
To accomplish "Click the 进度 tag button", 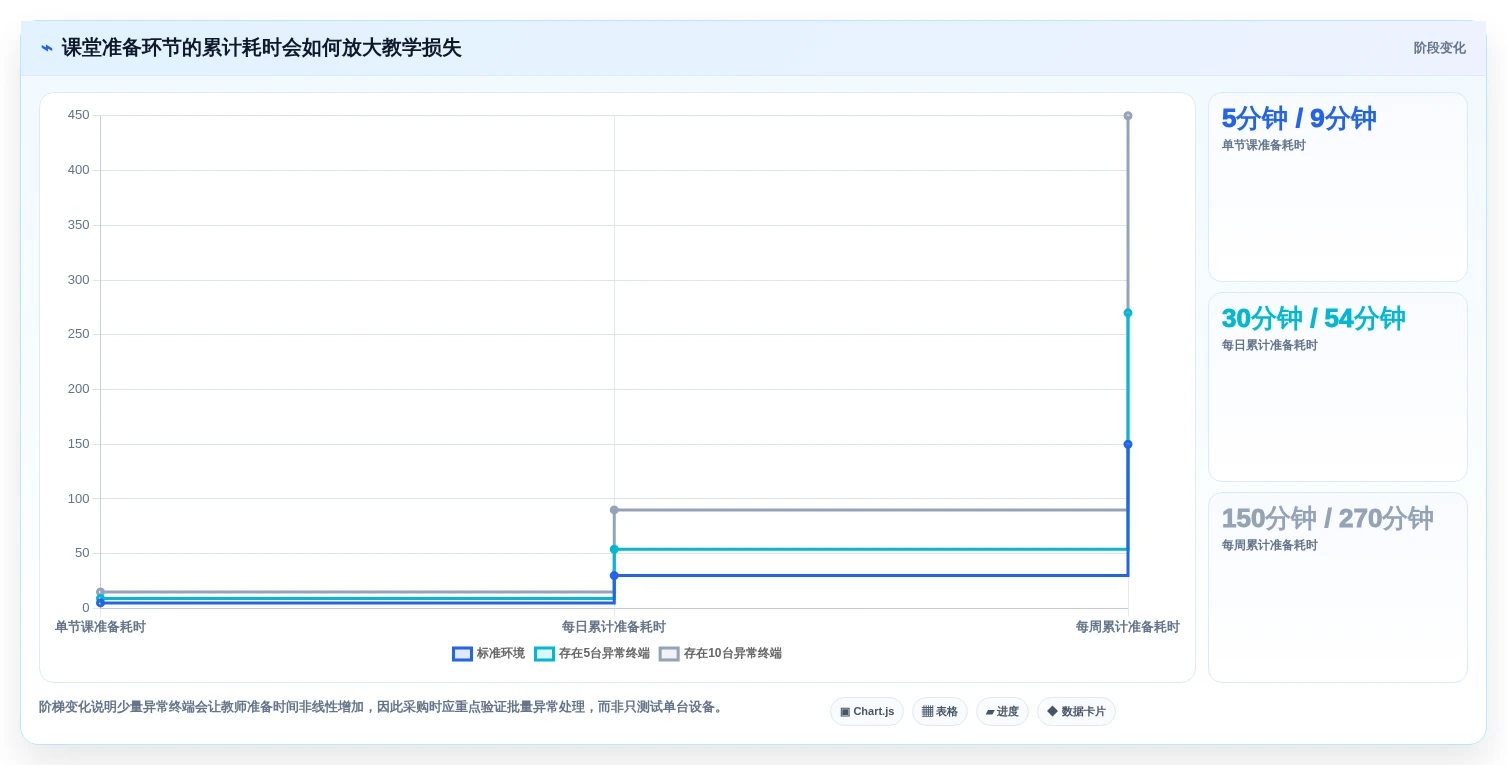I will [x=1002, y=712].
